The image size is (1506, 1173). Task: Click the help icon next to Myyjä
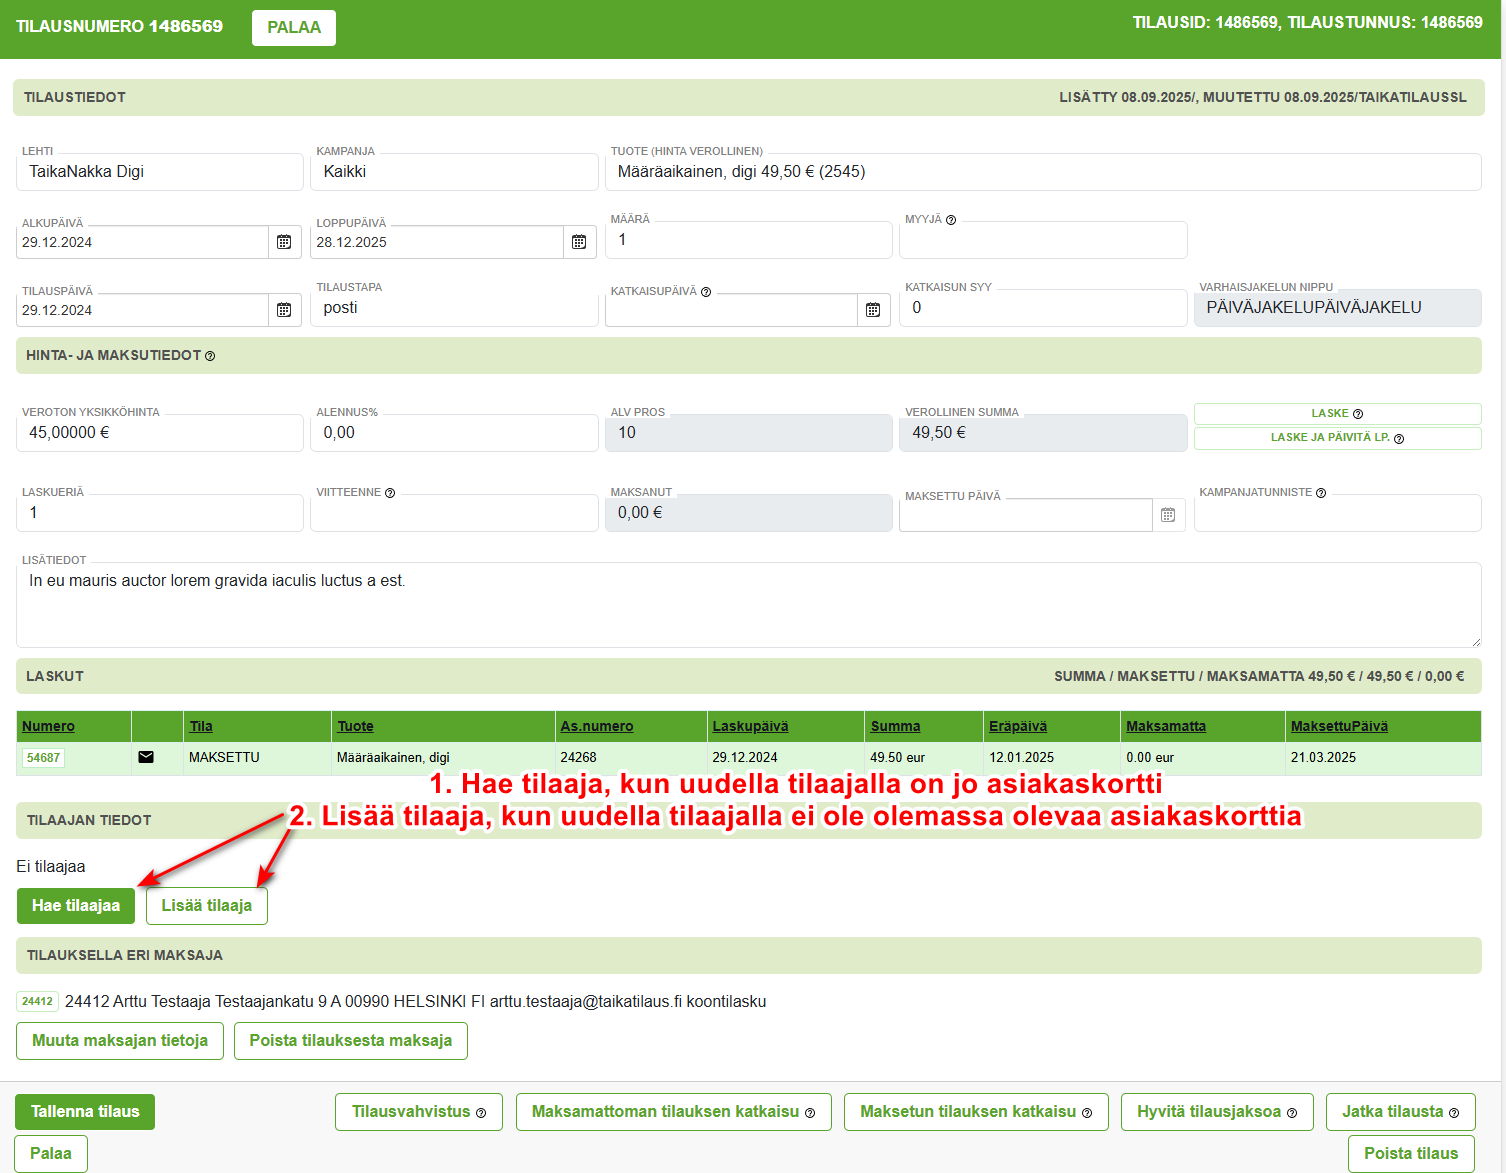[x=951, y=220]
